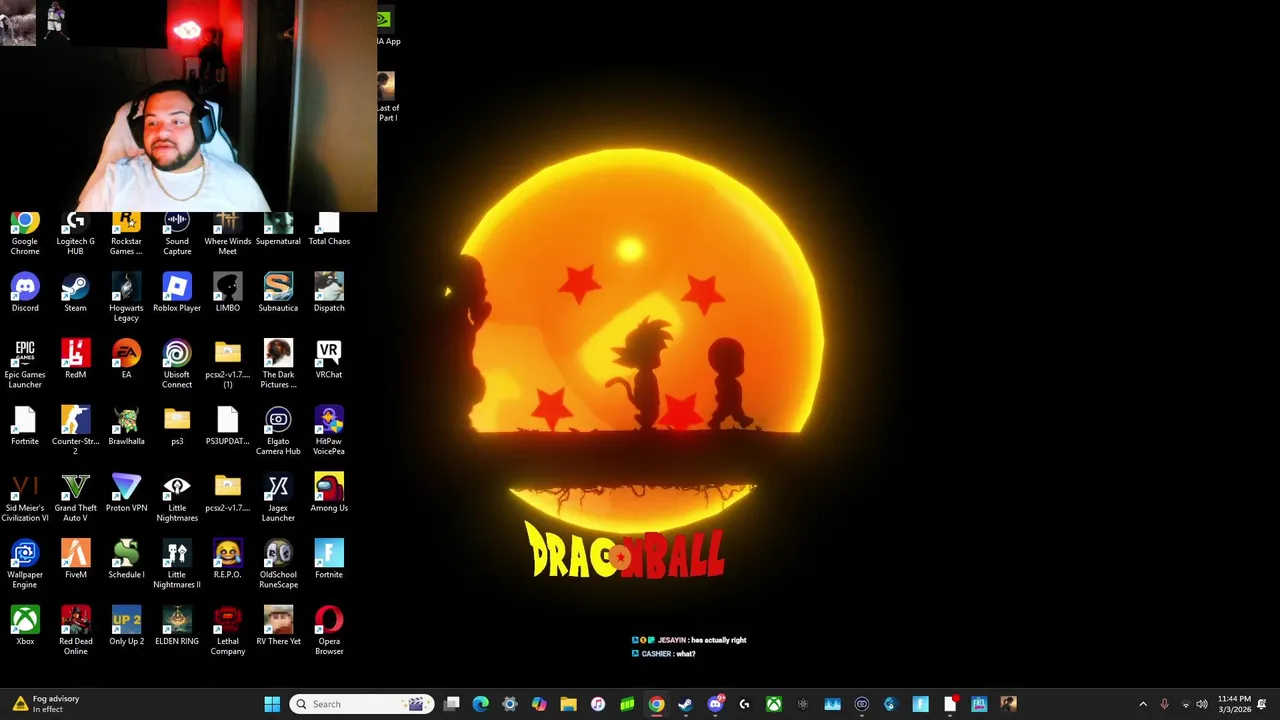Open Discord from the taskbar
Viewport: 1280px width, 720px height.
pos(715,704)
